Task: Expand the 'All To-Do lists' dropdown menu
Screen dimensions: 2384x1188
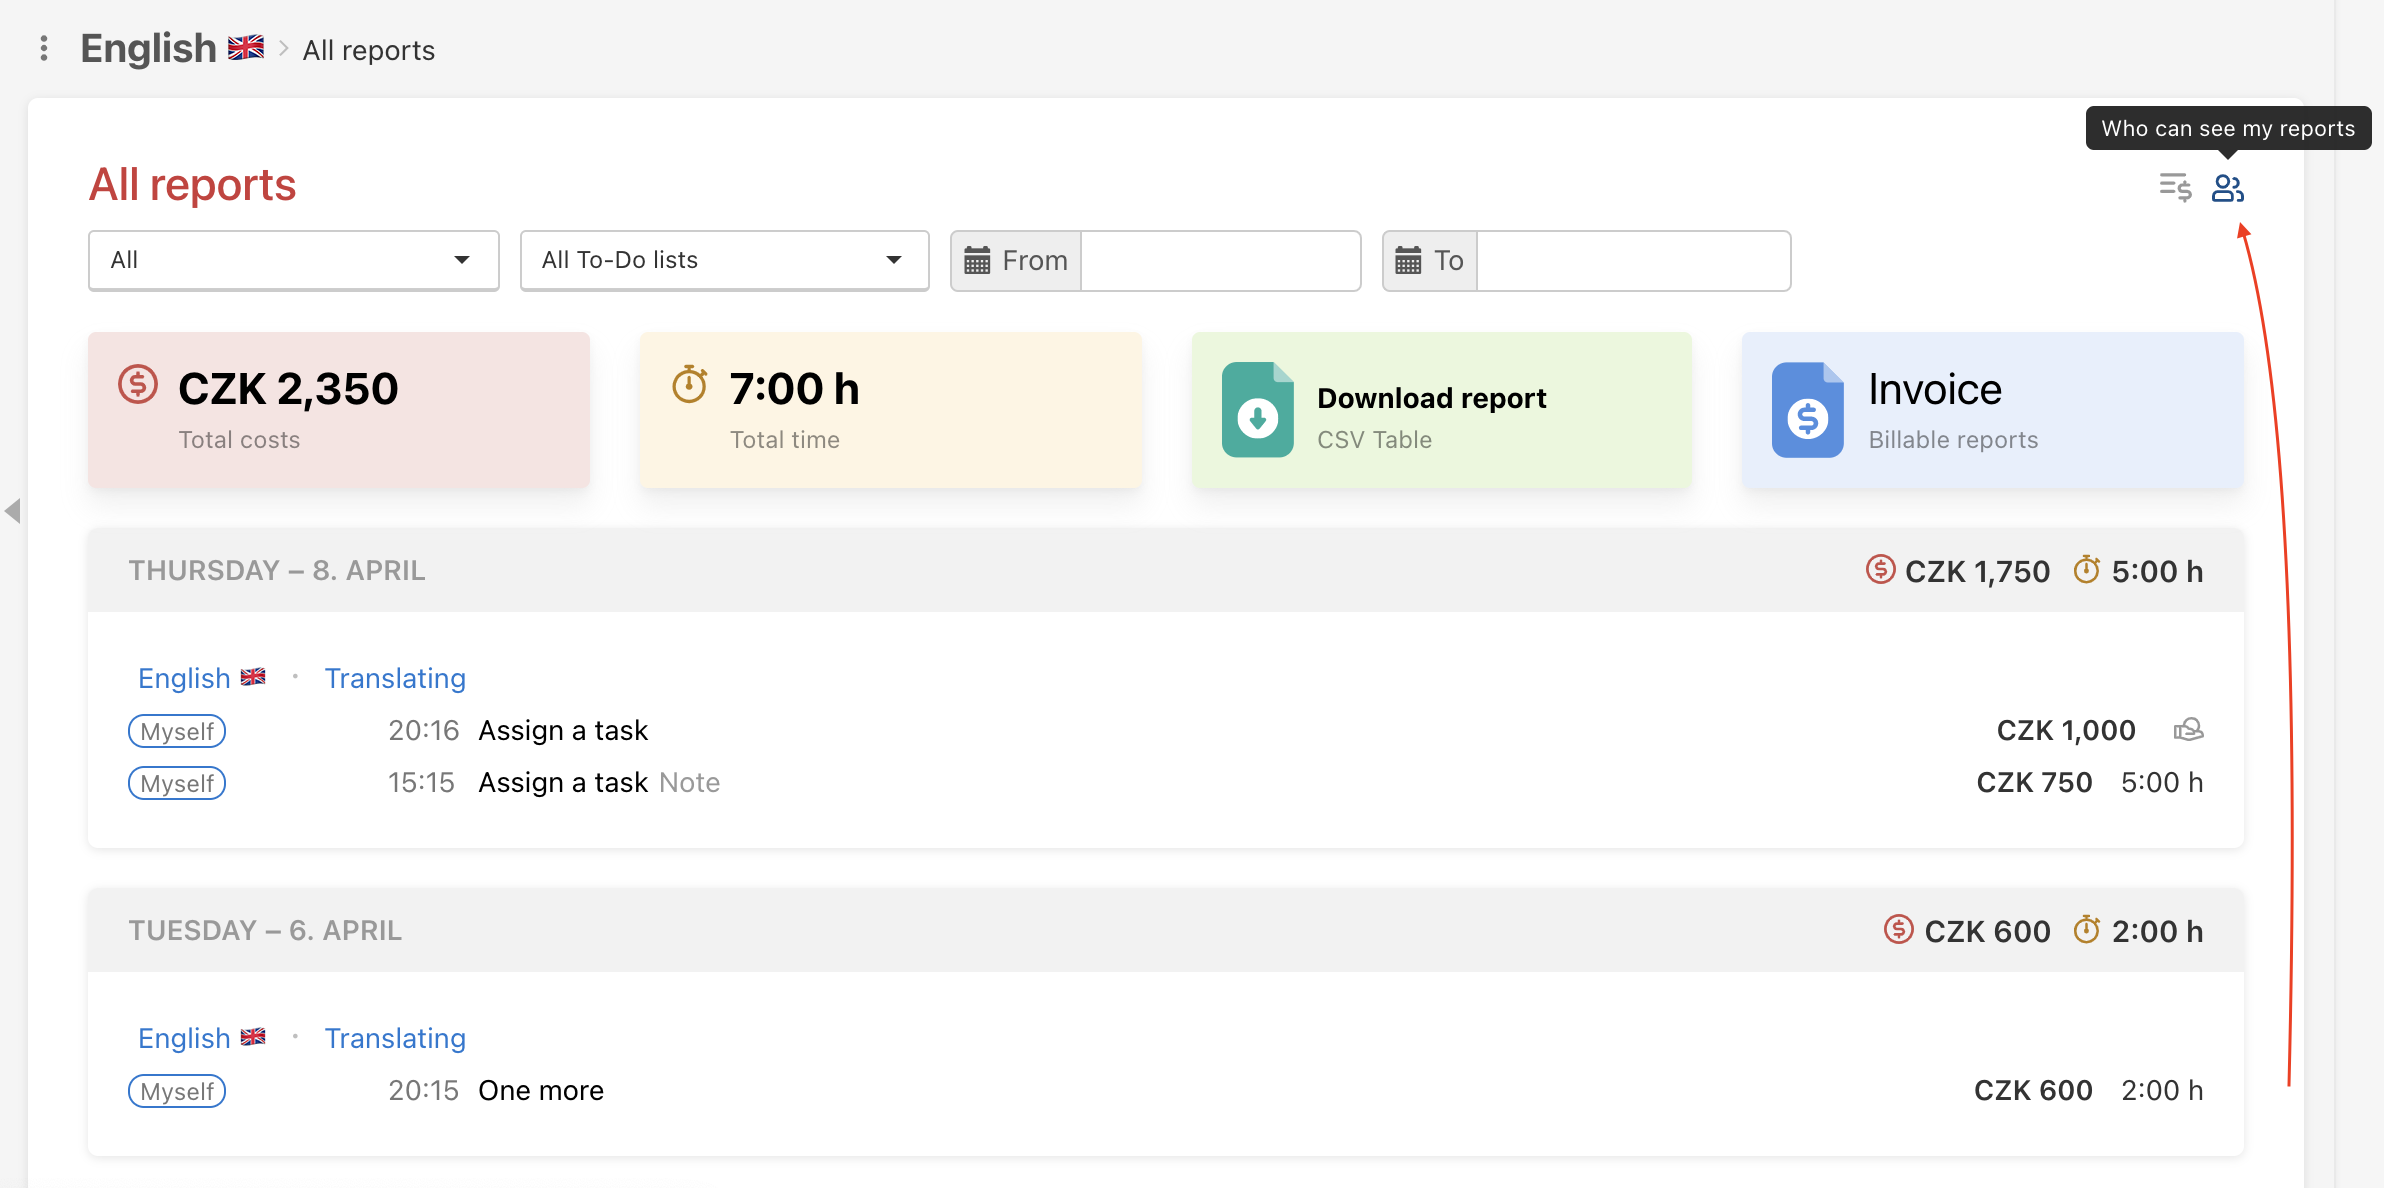Action: (x=724, y=260)
